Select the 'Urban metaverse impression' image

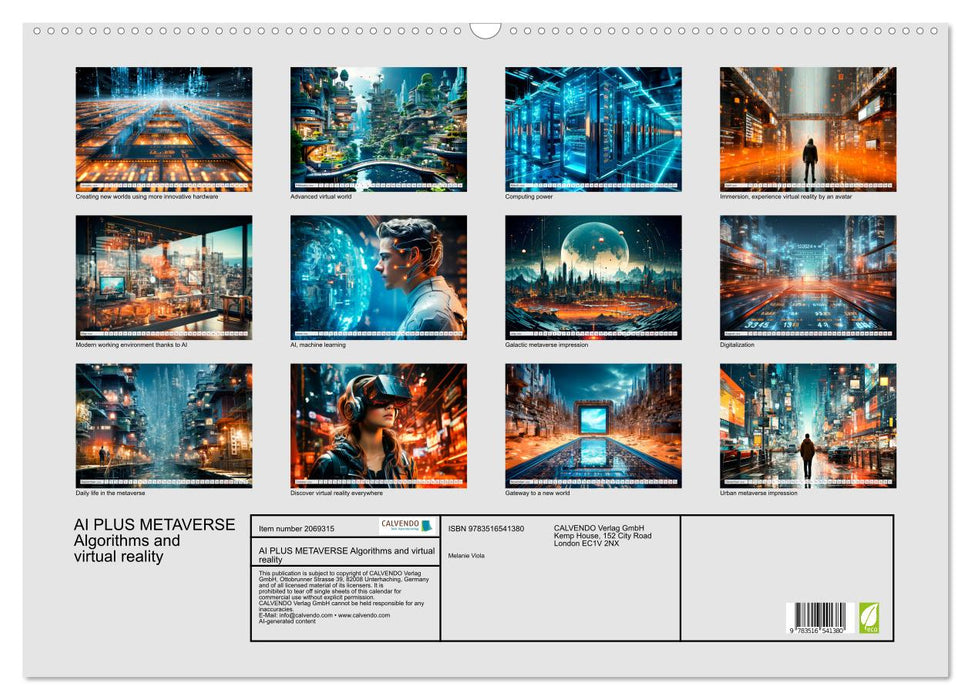(807, 425)
